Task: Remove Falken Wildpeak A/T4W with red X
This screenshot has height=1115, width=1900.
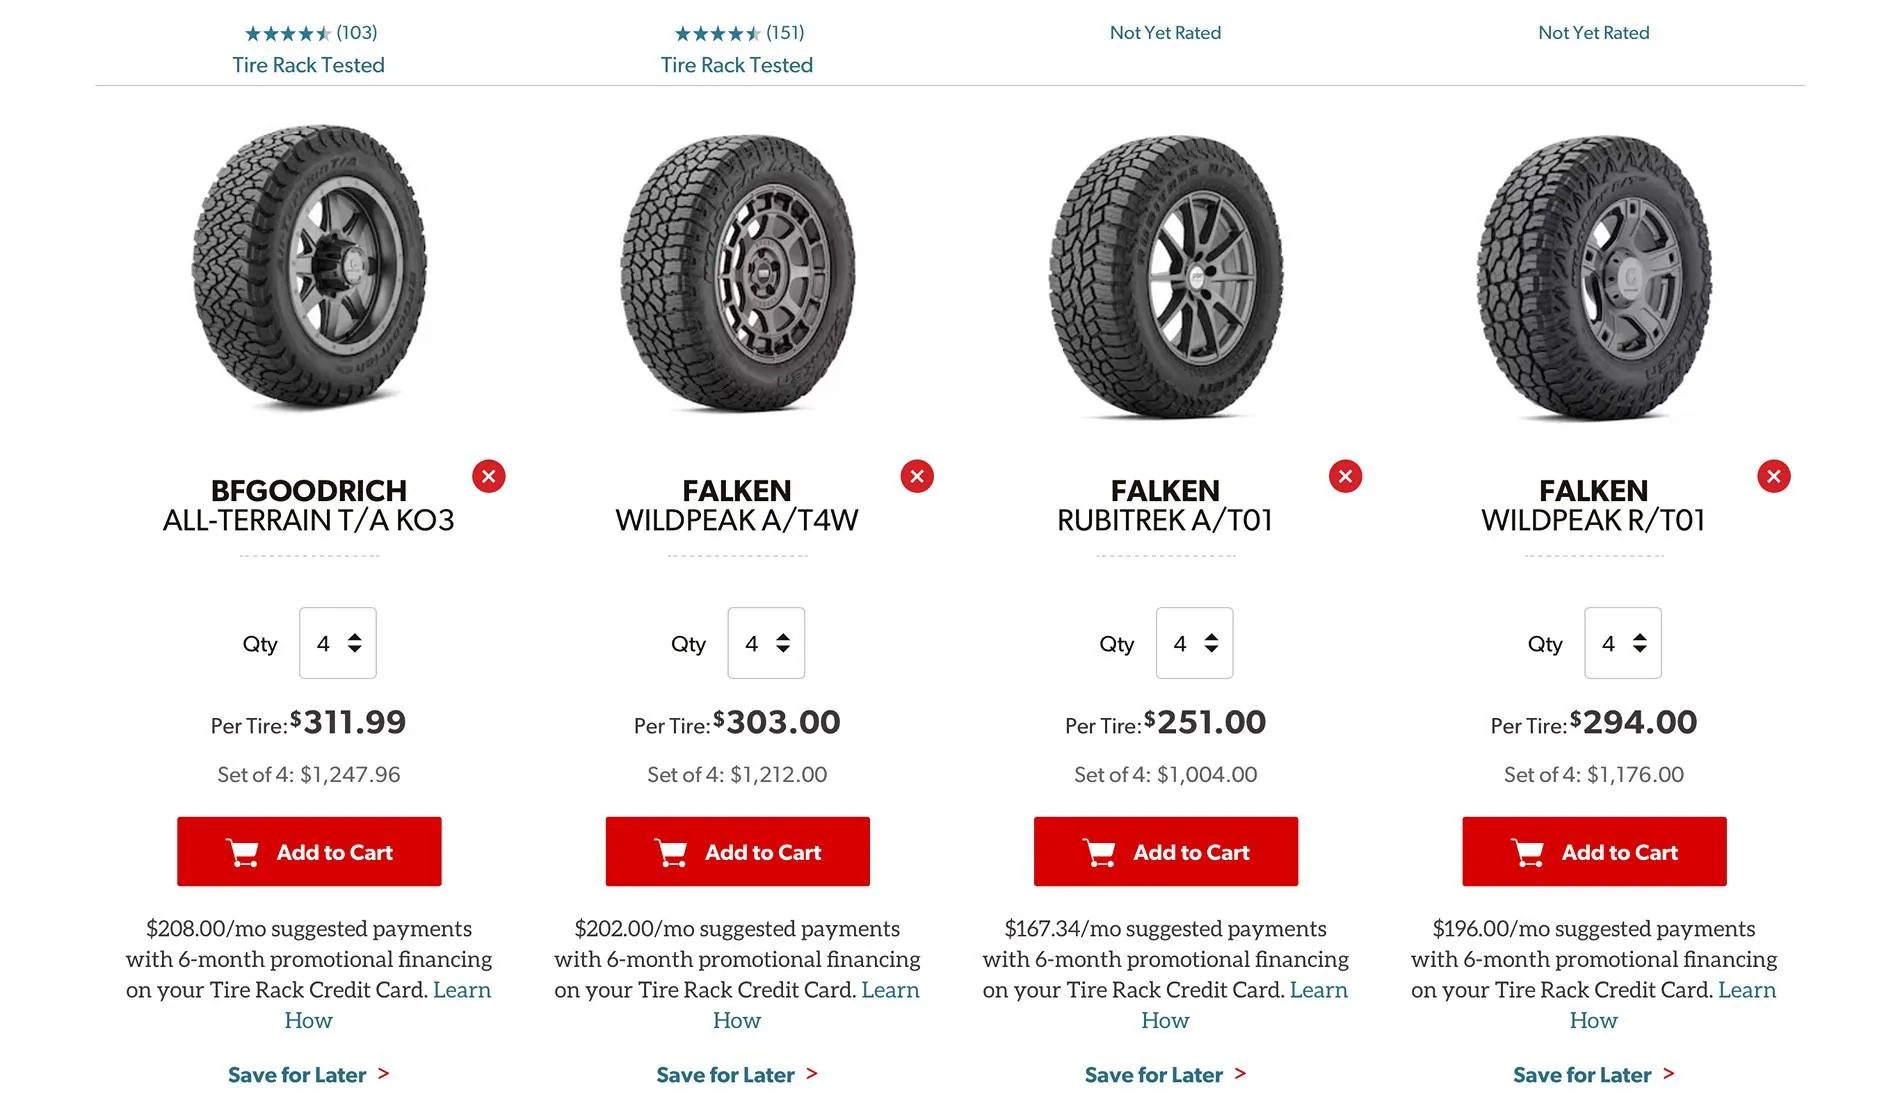Action: (917, 476)
